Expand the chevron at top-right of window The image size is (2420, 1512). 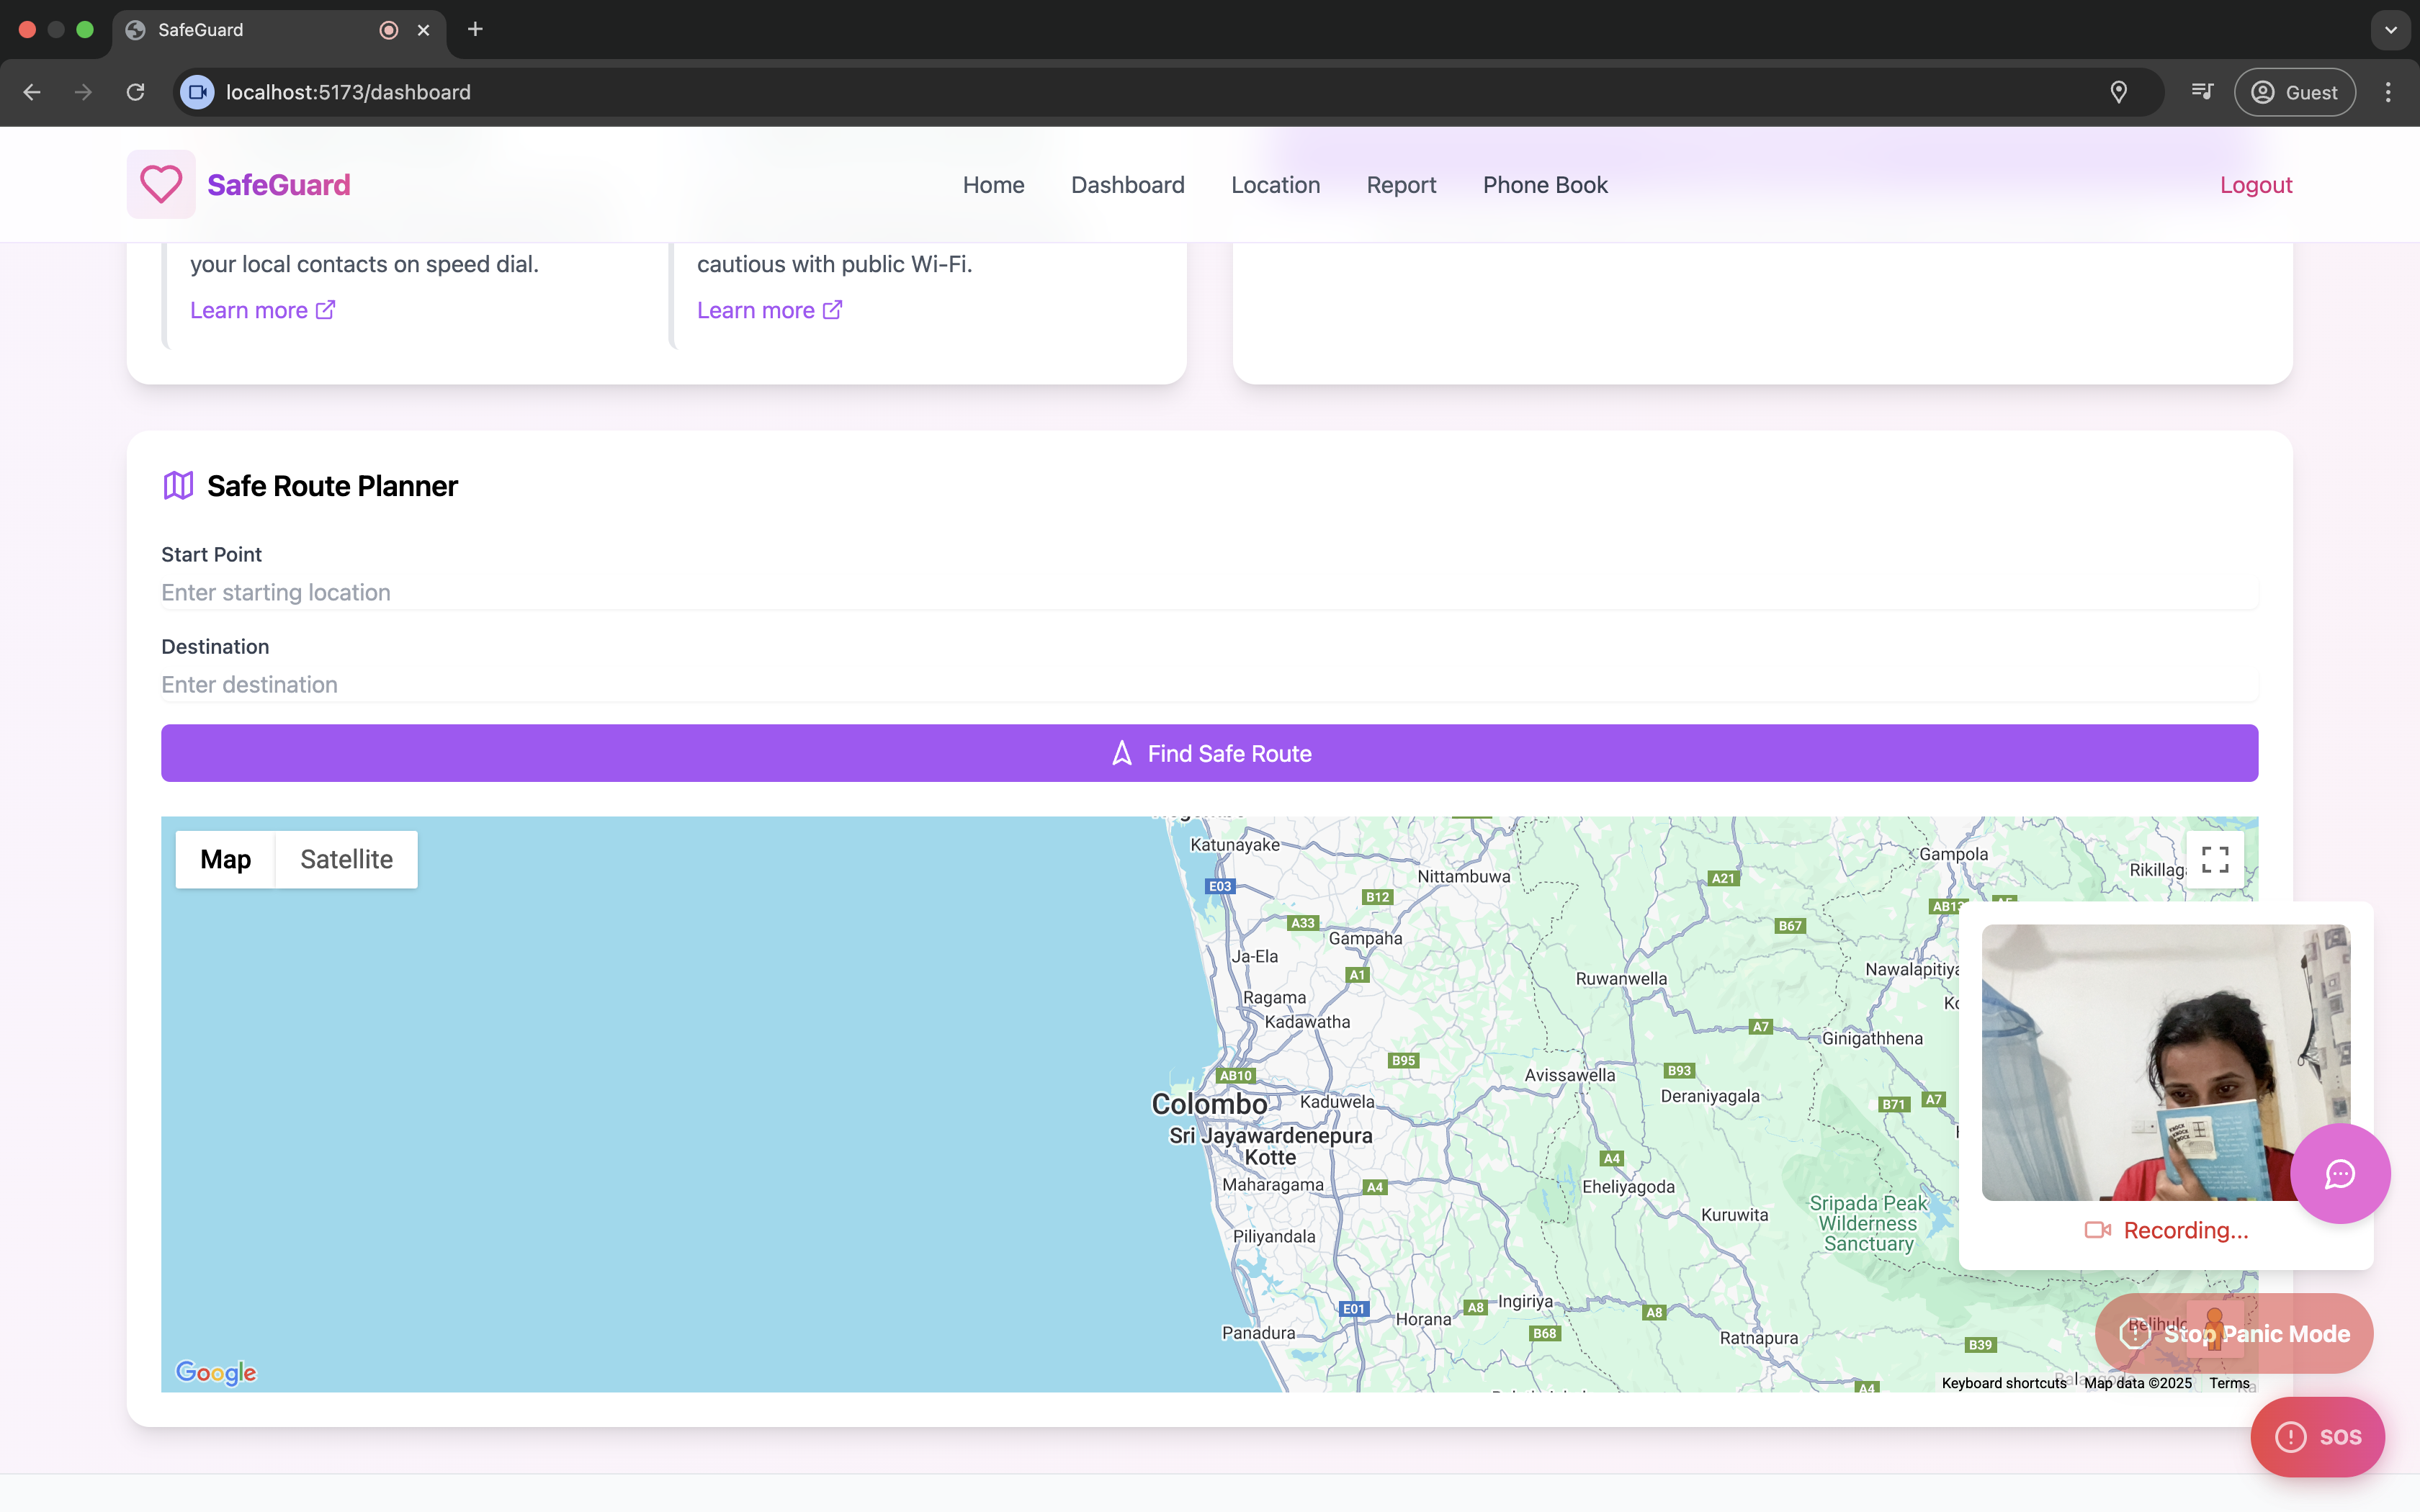tap(2390, 30)
